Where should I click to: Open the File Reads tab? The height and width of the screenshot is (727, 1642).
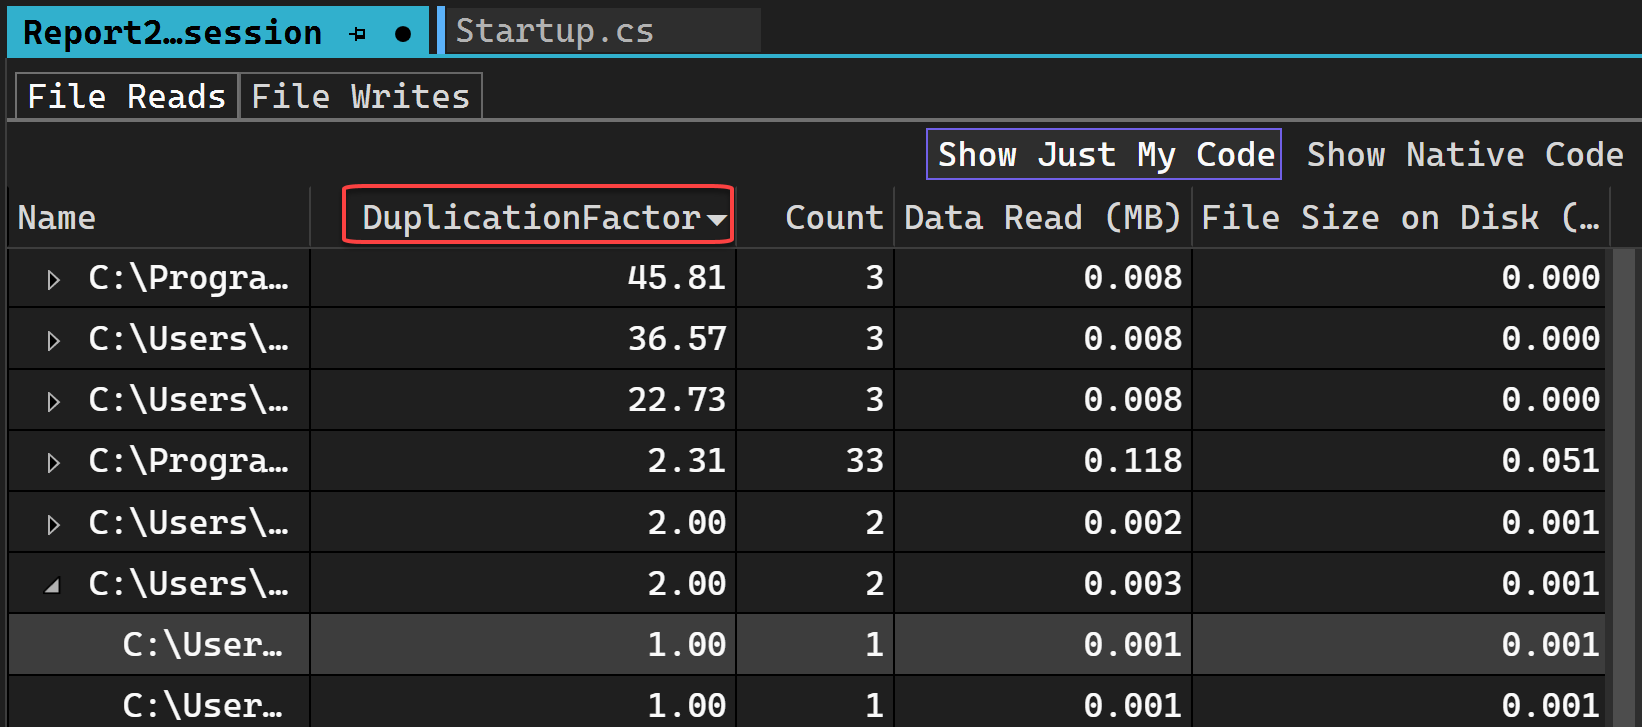tap(127, 96)
